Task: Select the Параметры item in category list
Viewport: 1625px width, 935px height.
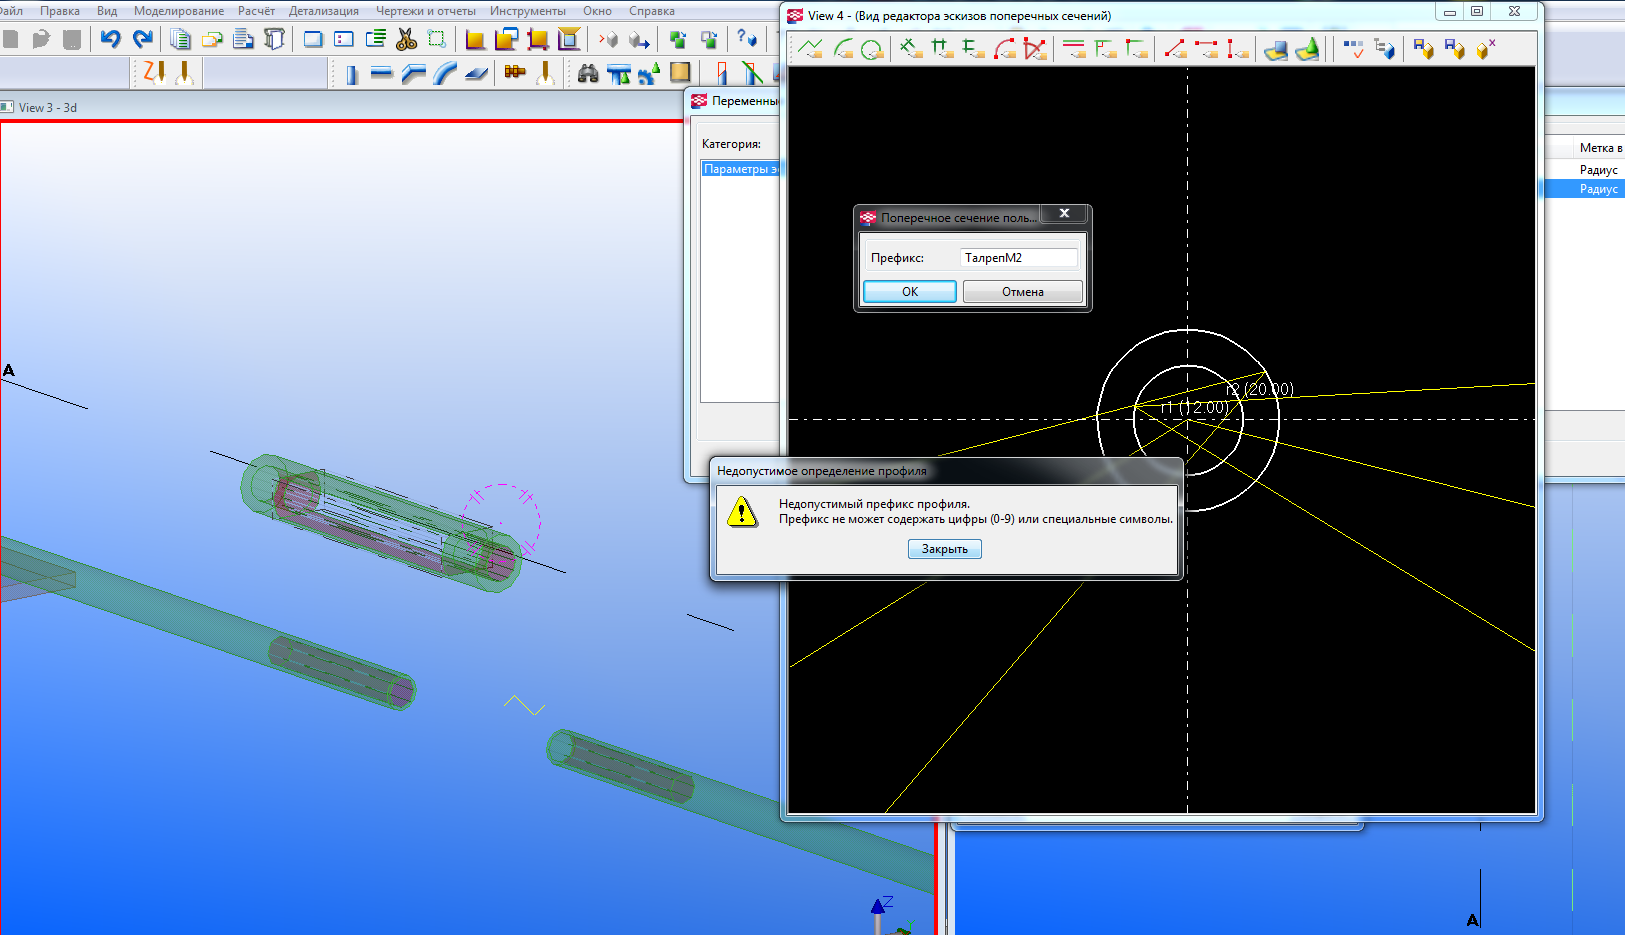Action: 740,169
